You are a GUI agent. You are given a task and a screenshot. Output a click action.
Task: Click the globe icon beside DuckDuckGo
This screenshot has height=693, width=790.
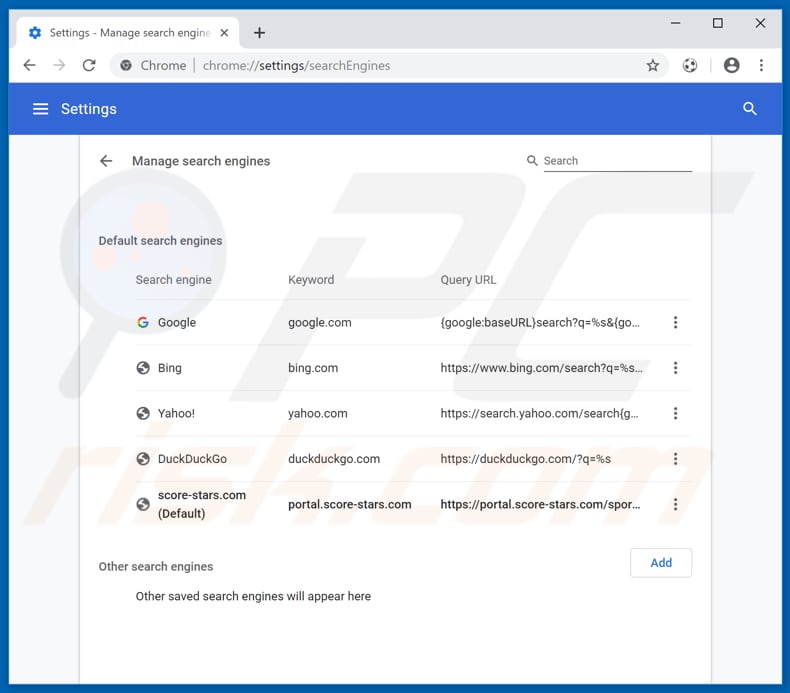click(143, 459)
